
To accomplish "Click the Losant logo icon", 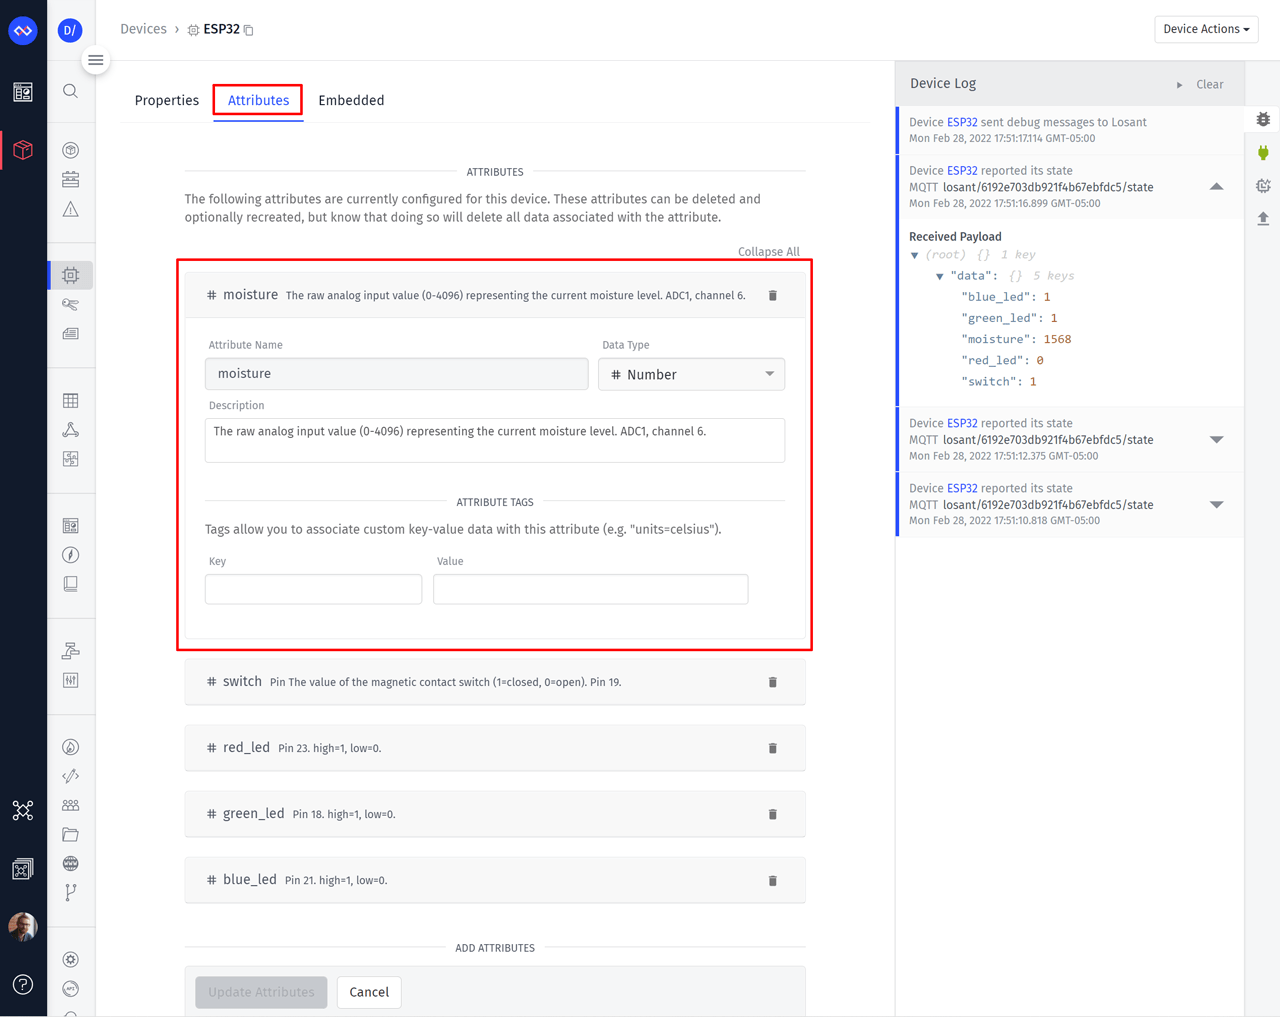I will (x=23, y=30).
